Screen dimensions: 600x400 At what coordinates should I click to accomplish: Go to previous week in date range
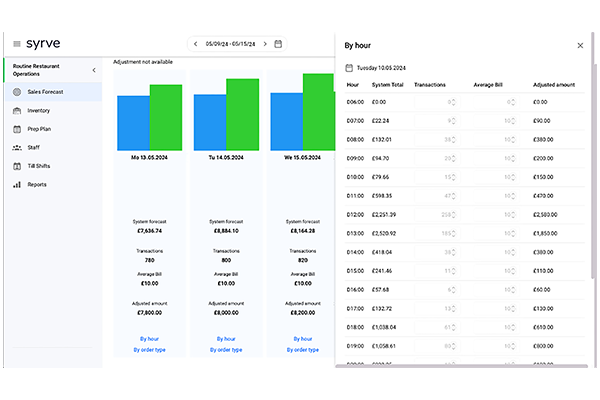pyautogui.click(x=196, y=44)
